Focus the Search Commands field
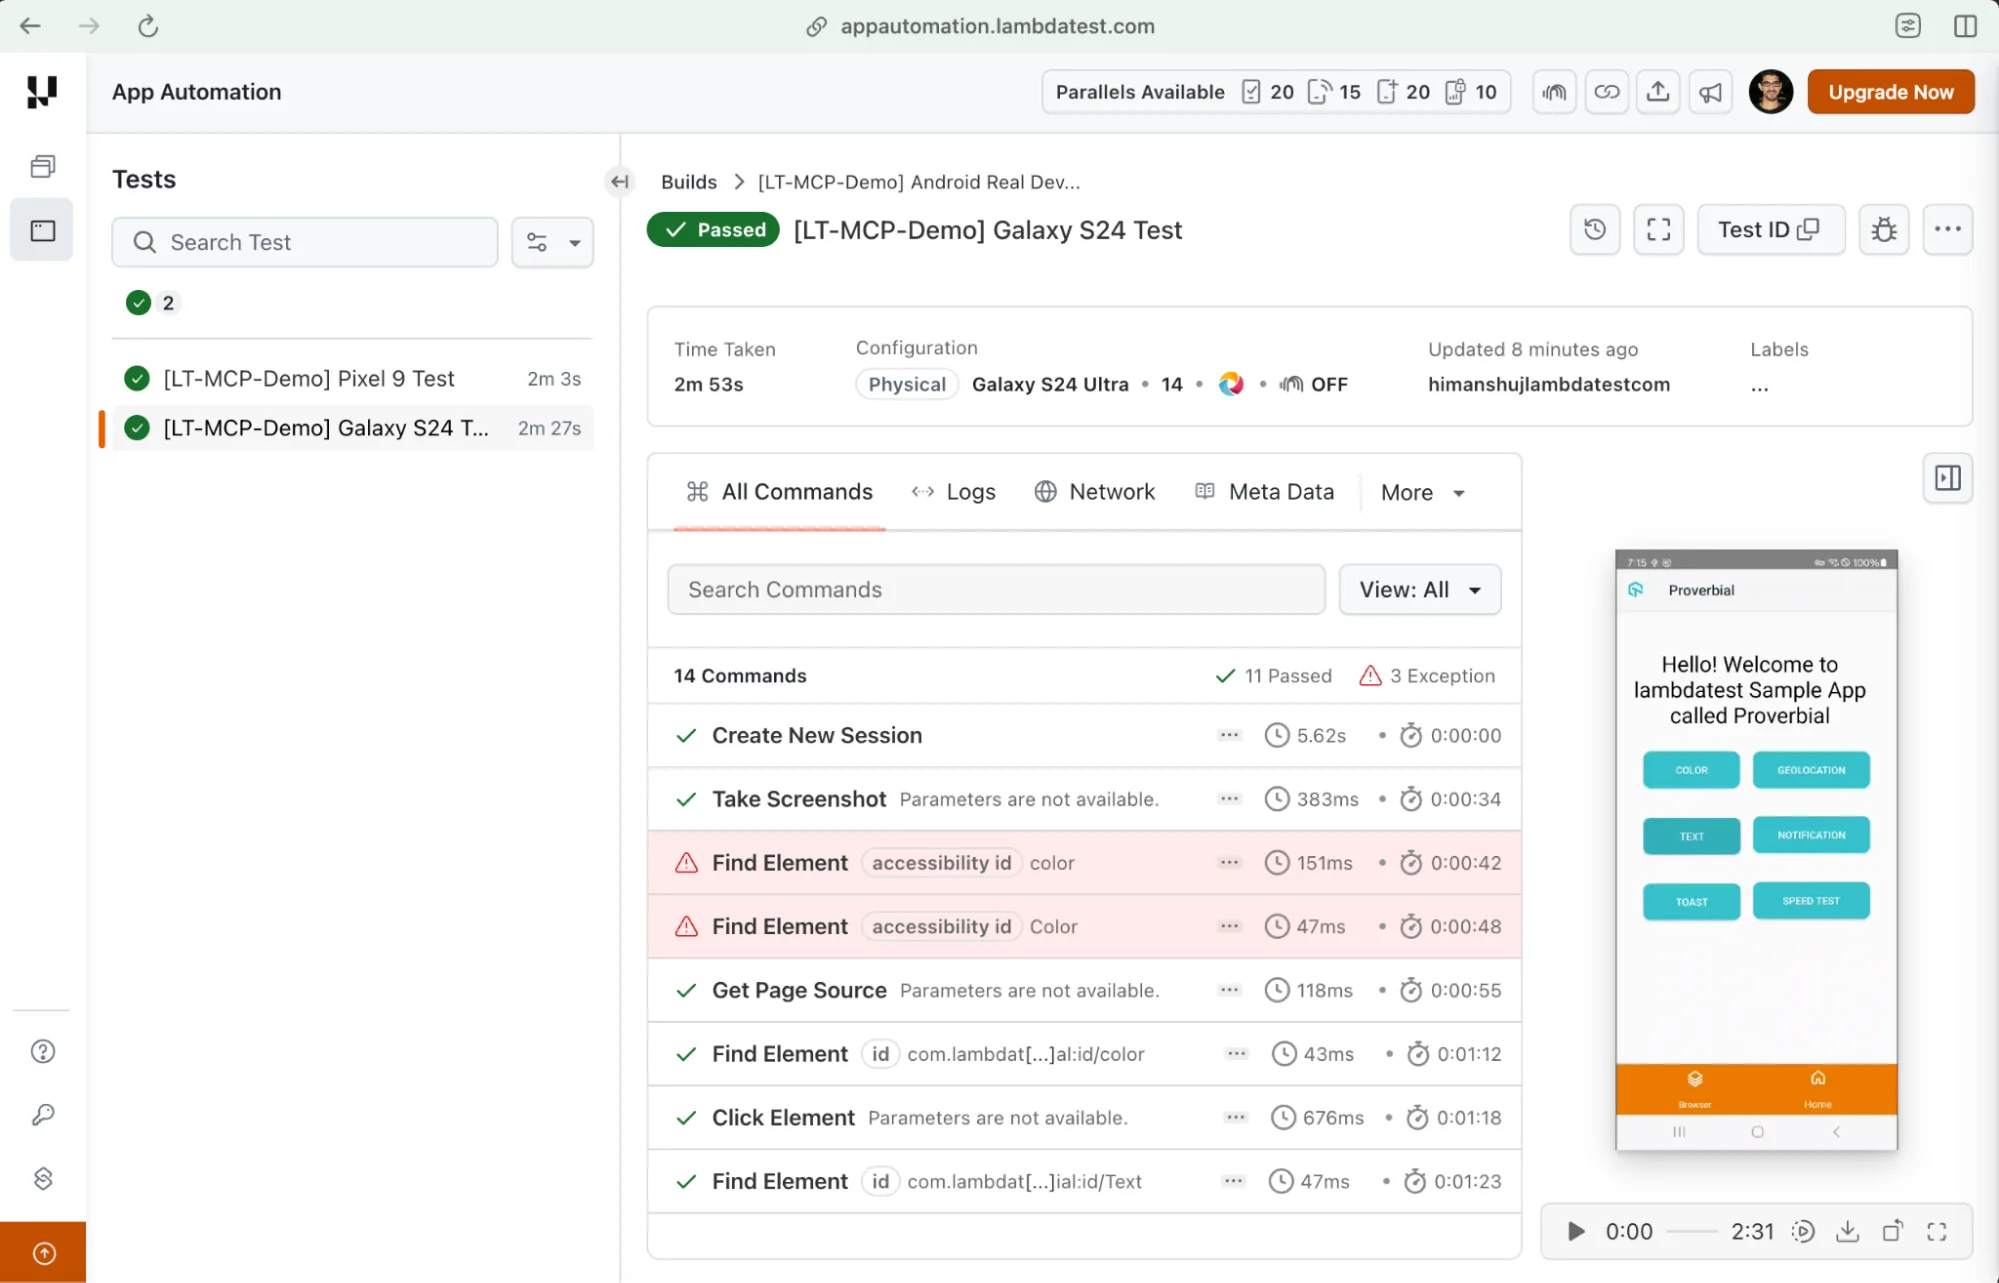 996,589
